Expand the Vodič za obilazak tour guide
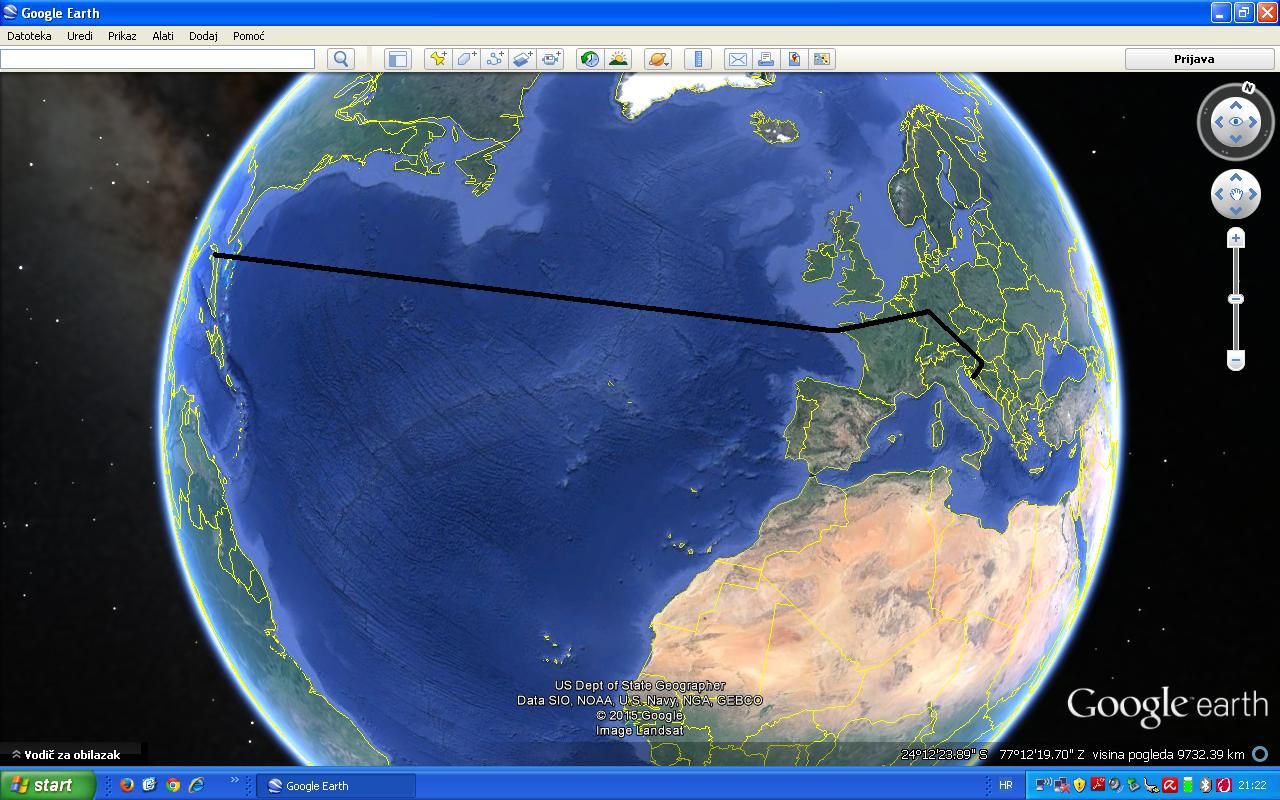This screenshot has width=1280, height=800. pyautogui.click(x=66, y=755)
